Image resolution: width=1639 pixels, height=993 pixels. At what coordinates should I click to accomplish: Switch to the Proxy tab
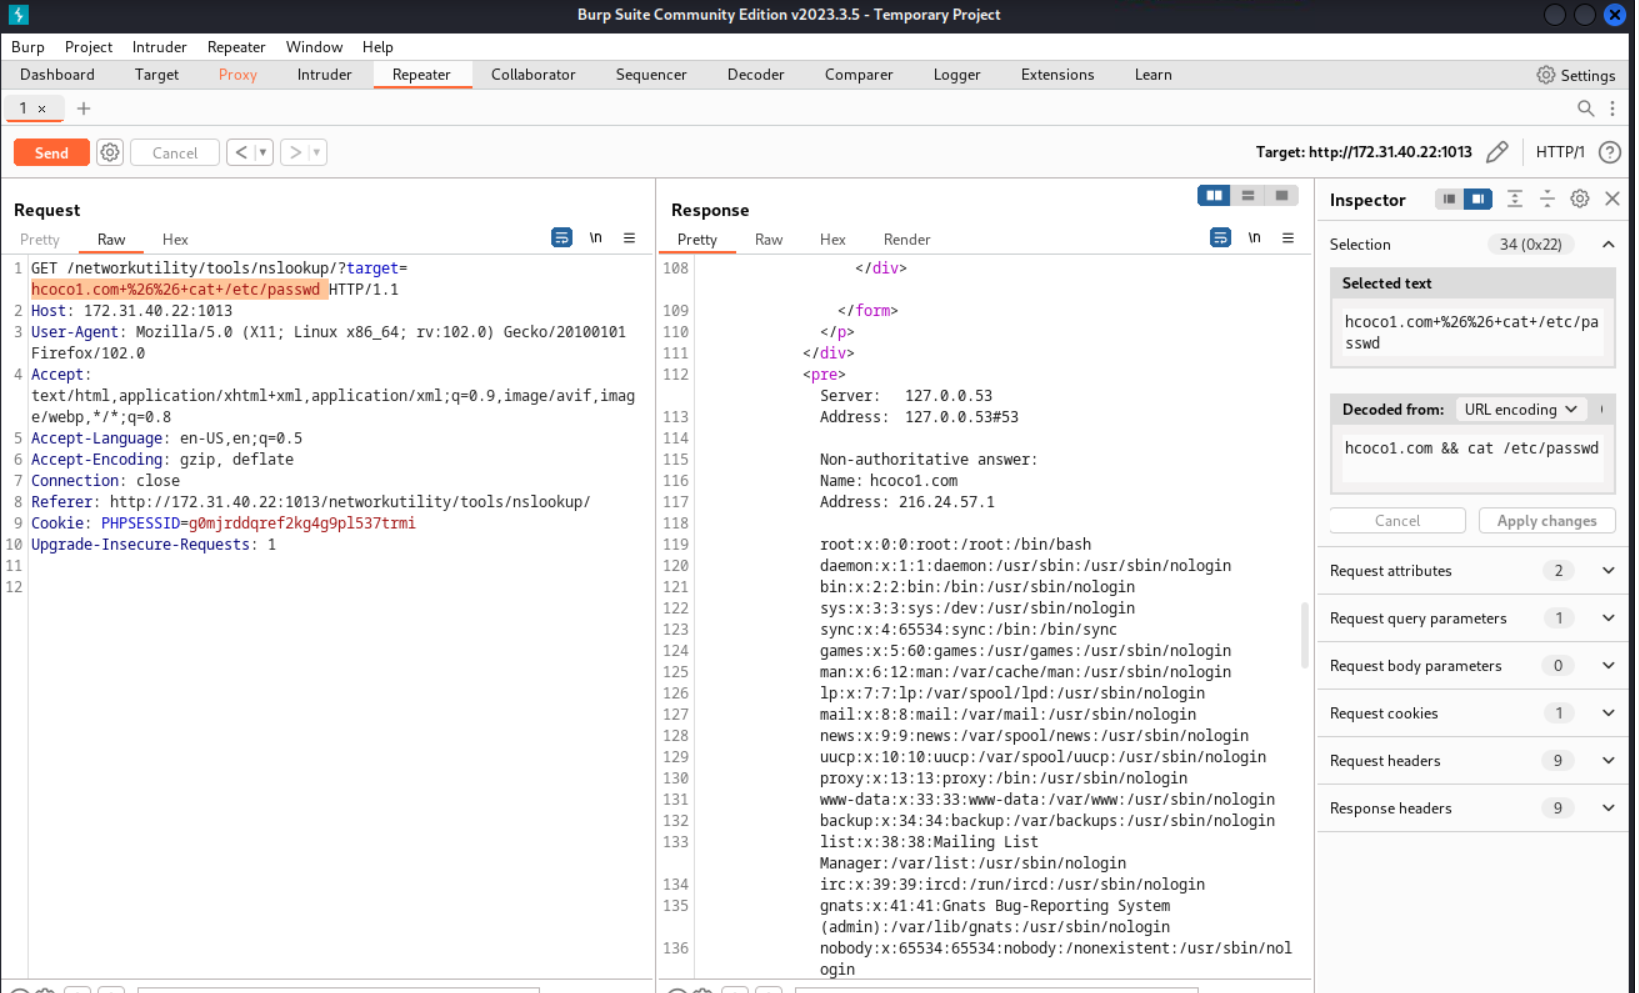[238, 75]
